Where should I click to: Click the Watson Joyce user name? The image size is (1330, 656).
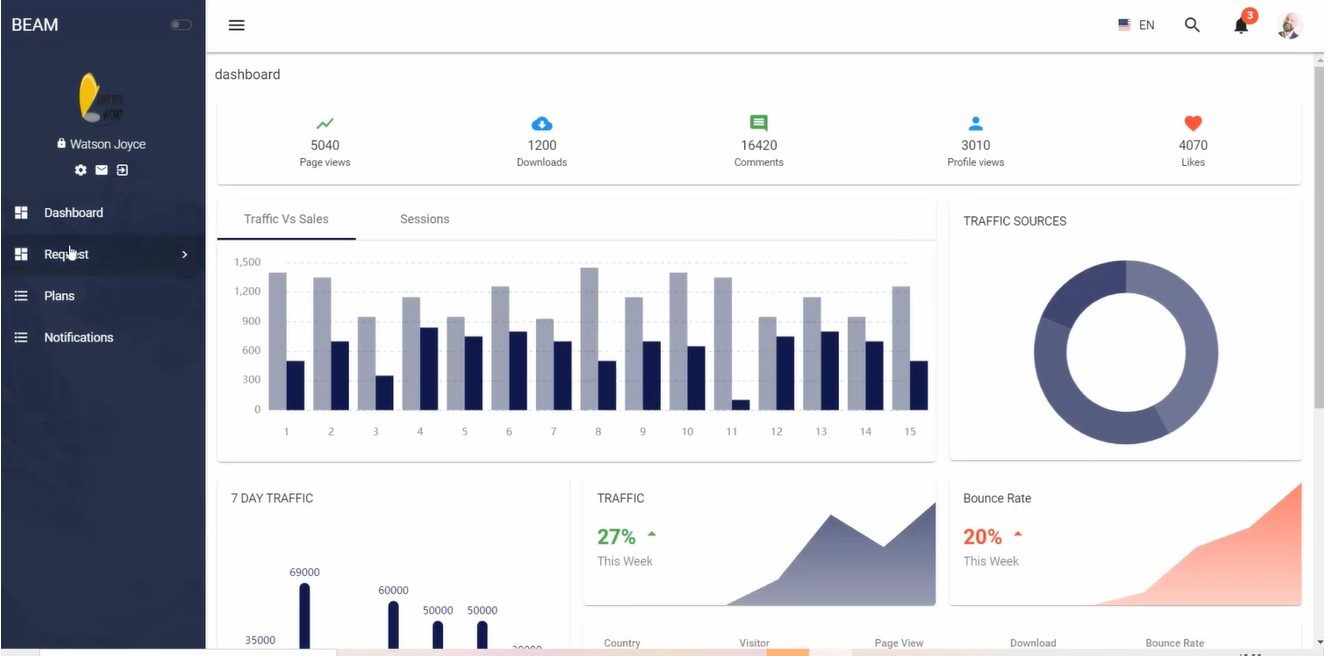tap(108, 144)
